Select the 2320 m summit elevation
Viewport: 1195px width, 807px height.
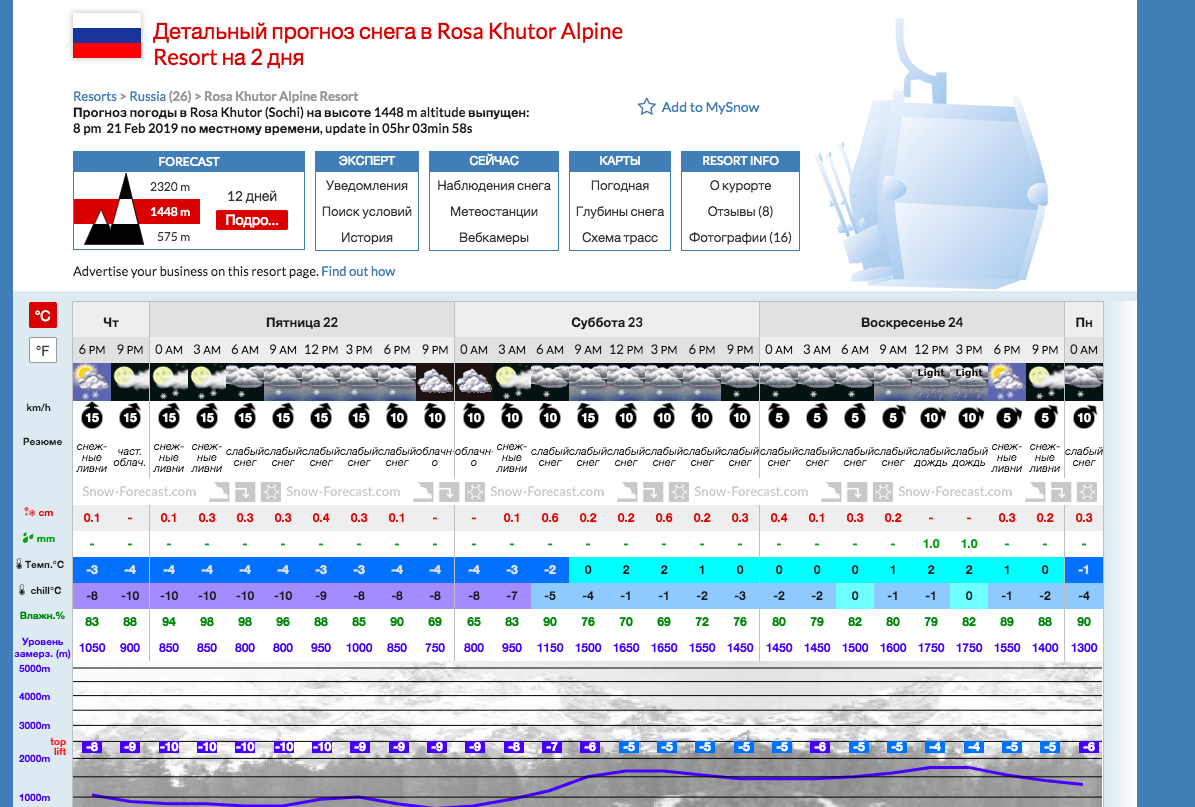click(170, 187)
